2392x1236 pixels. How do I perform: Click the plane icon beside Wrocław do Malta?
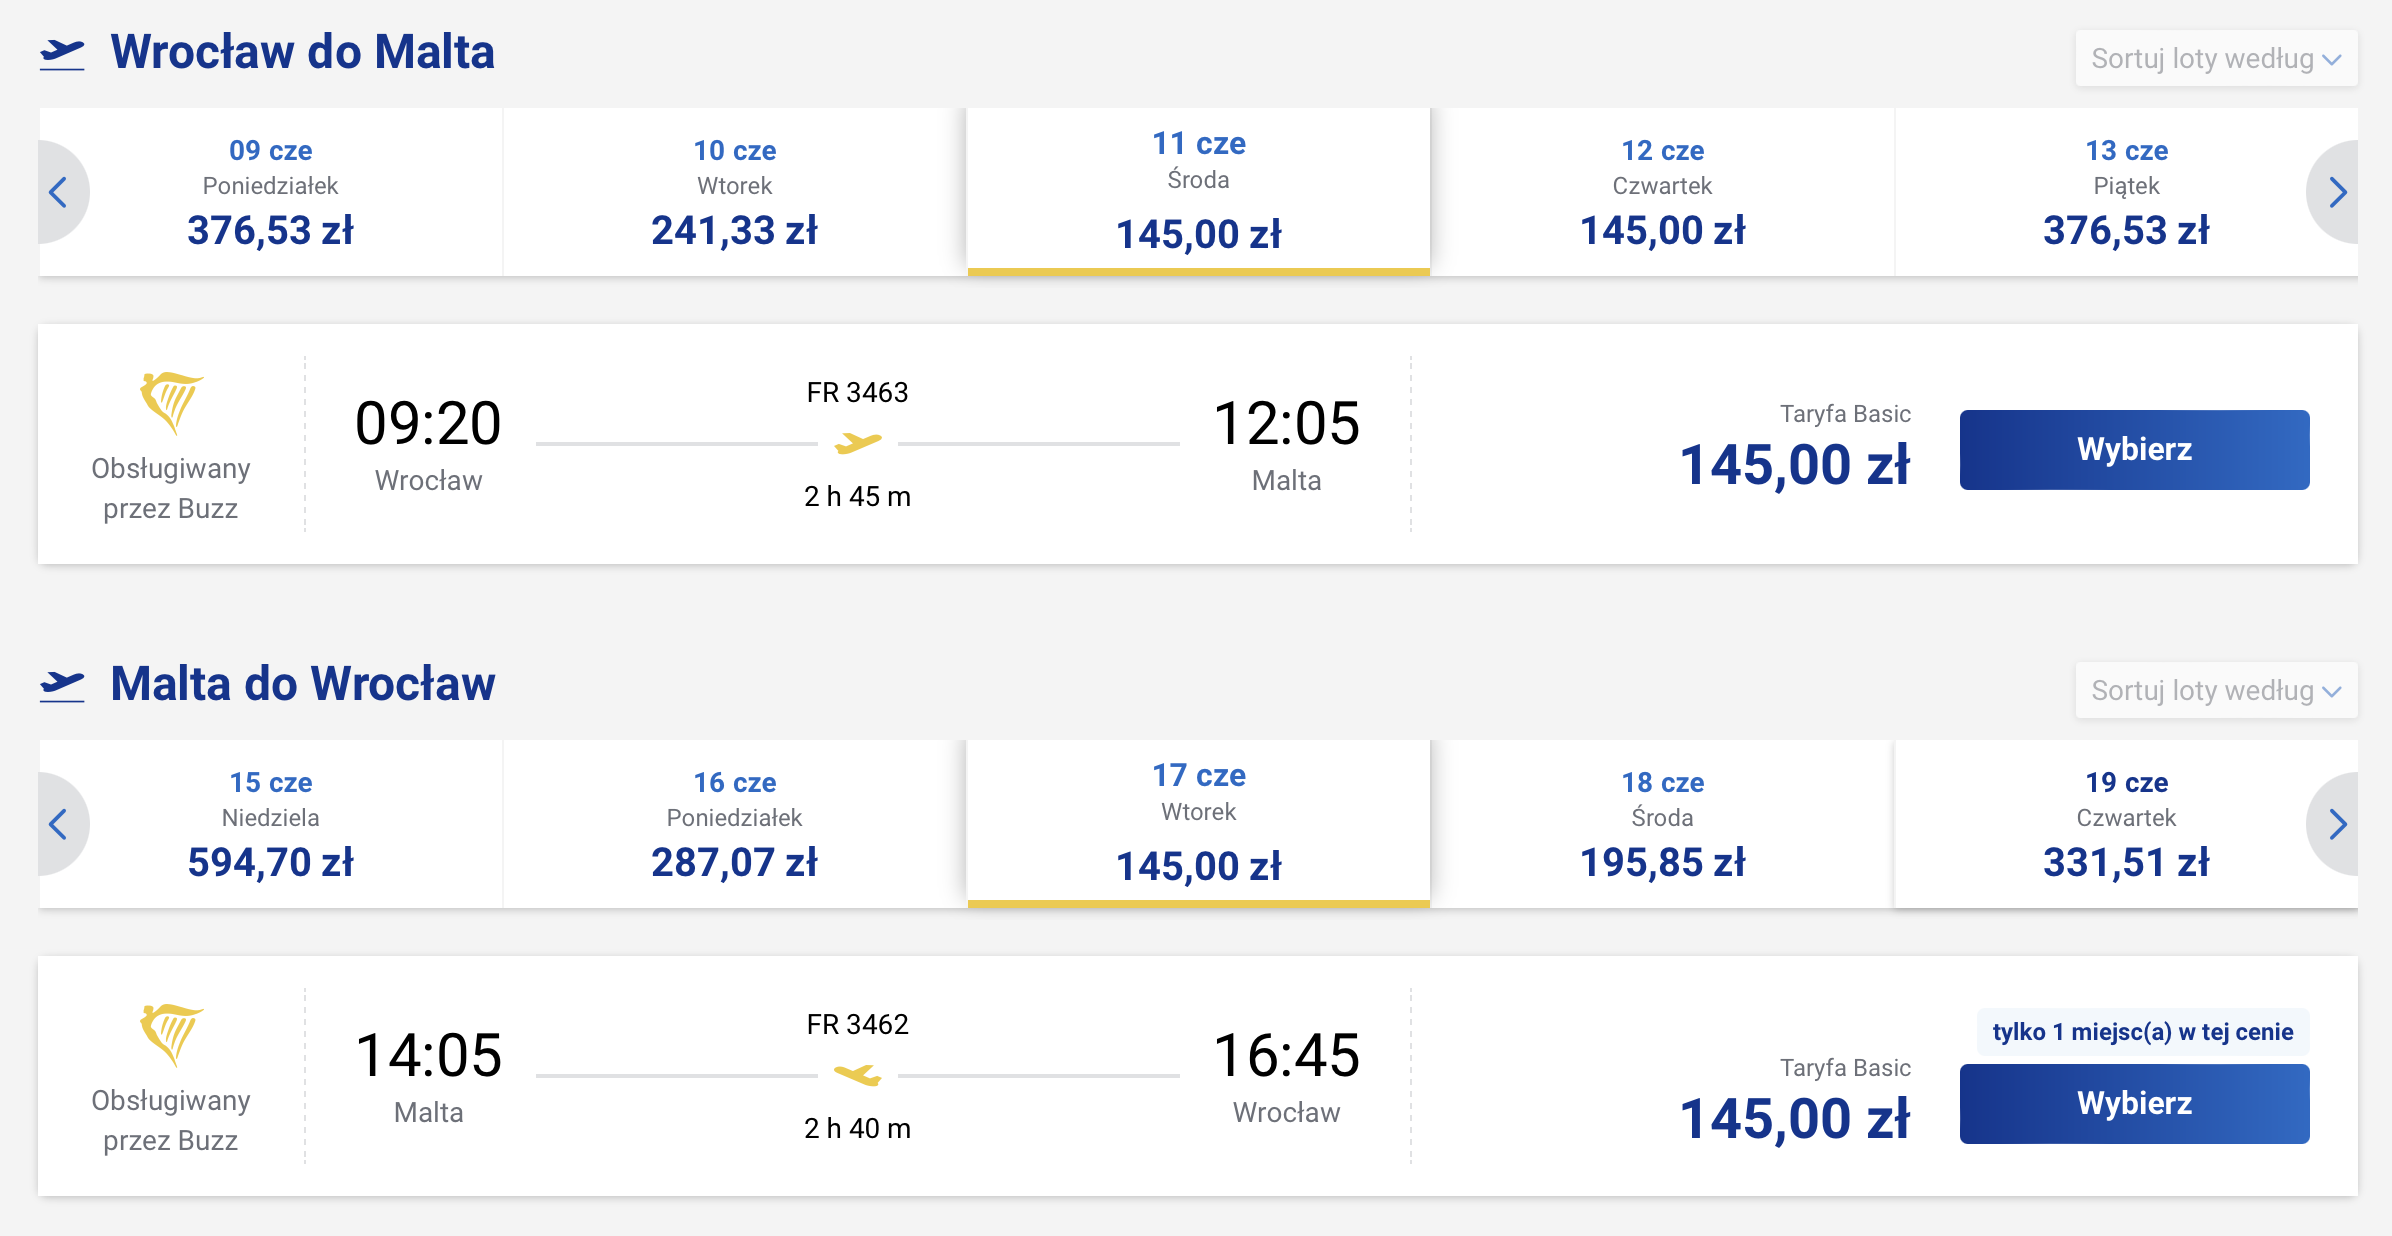click(62, 54)
